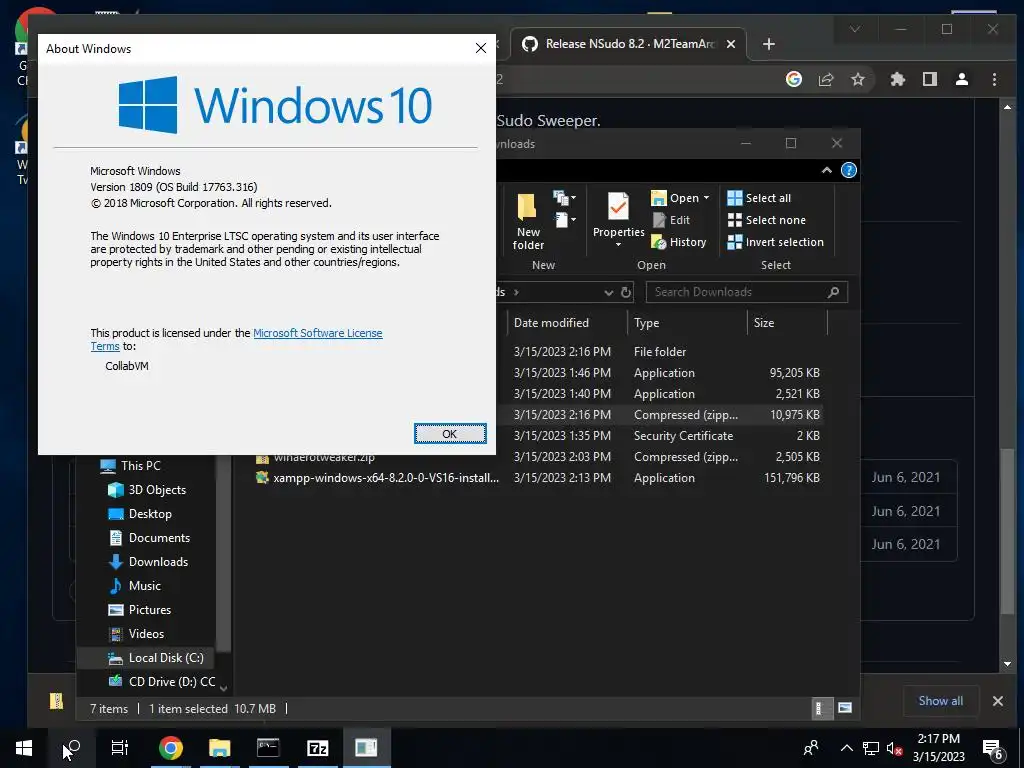The width and height of the screenshot is (1024, 768).
Task: Open Pictures in navigation pane
Action: point(140,610)
